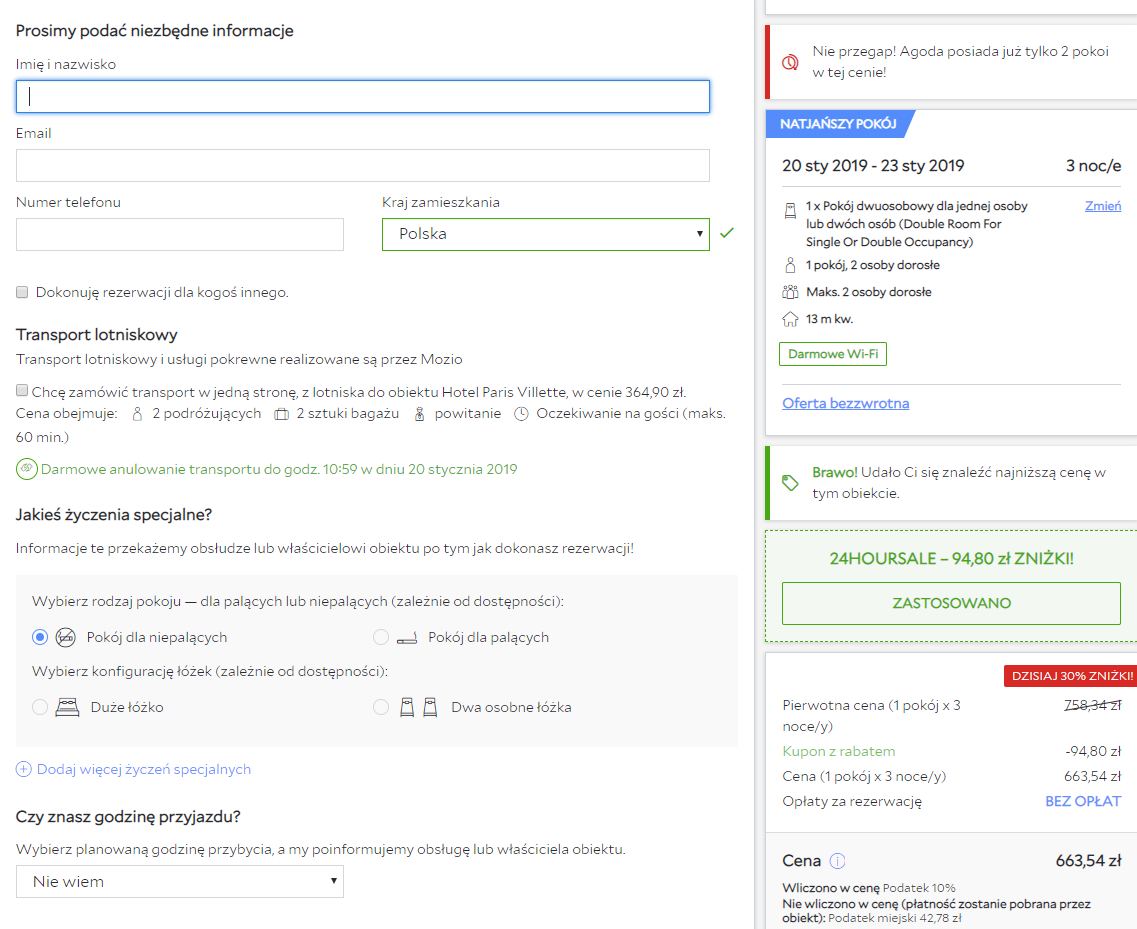Click the cigarette smoking room icon
The image size is (1137, 929).
(x=407, y=638)
